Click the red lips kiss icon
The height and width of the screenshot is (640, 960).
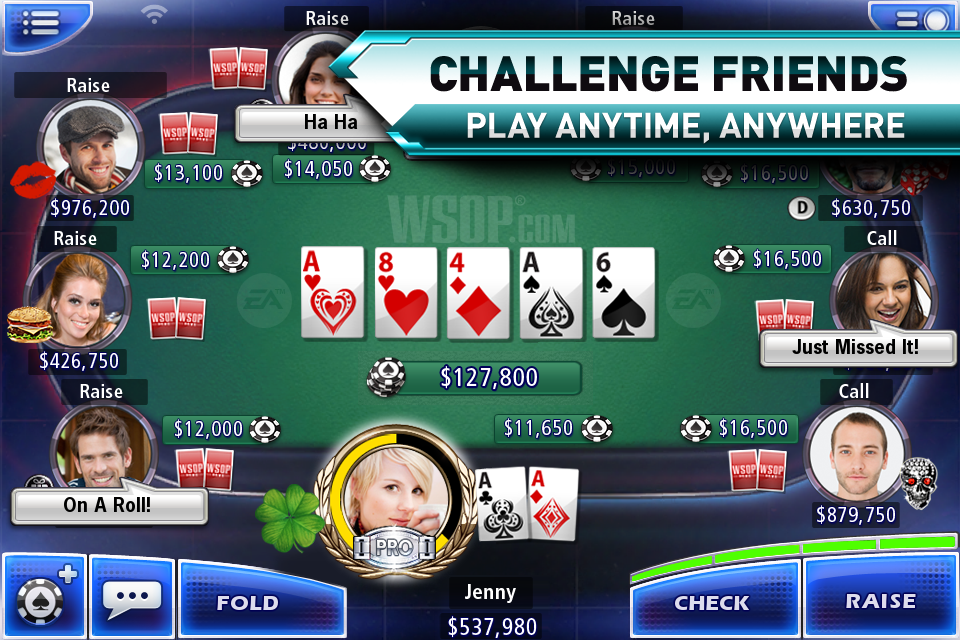click(x=33, y=180)
